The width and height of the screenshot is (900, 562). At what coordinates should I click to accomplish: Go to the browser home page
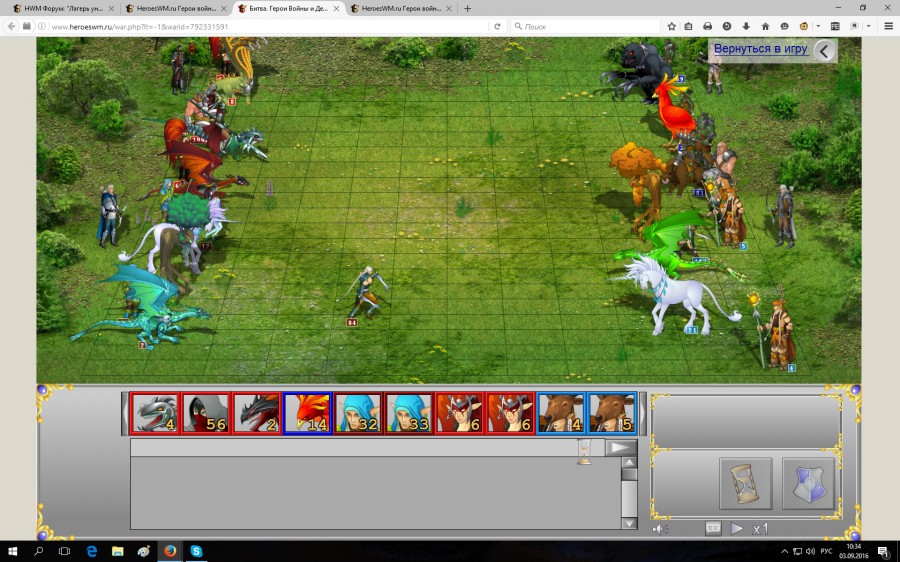coord(765,26)
